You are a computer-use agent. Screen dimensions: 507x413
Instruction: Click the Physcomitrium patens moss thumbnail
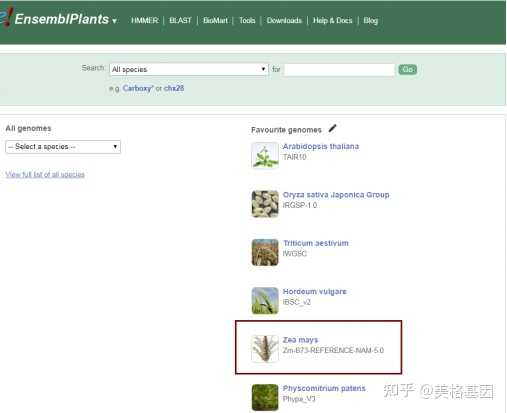pos(265,397)
